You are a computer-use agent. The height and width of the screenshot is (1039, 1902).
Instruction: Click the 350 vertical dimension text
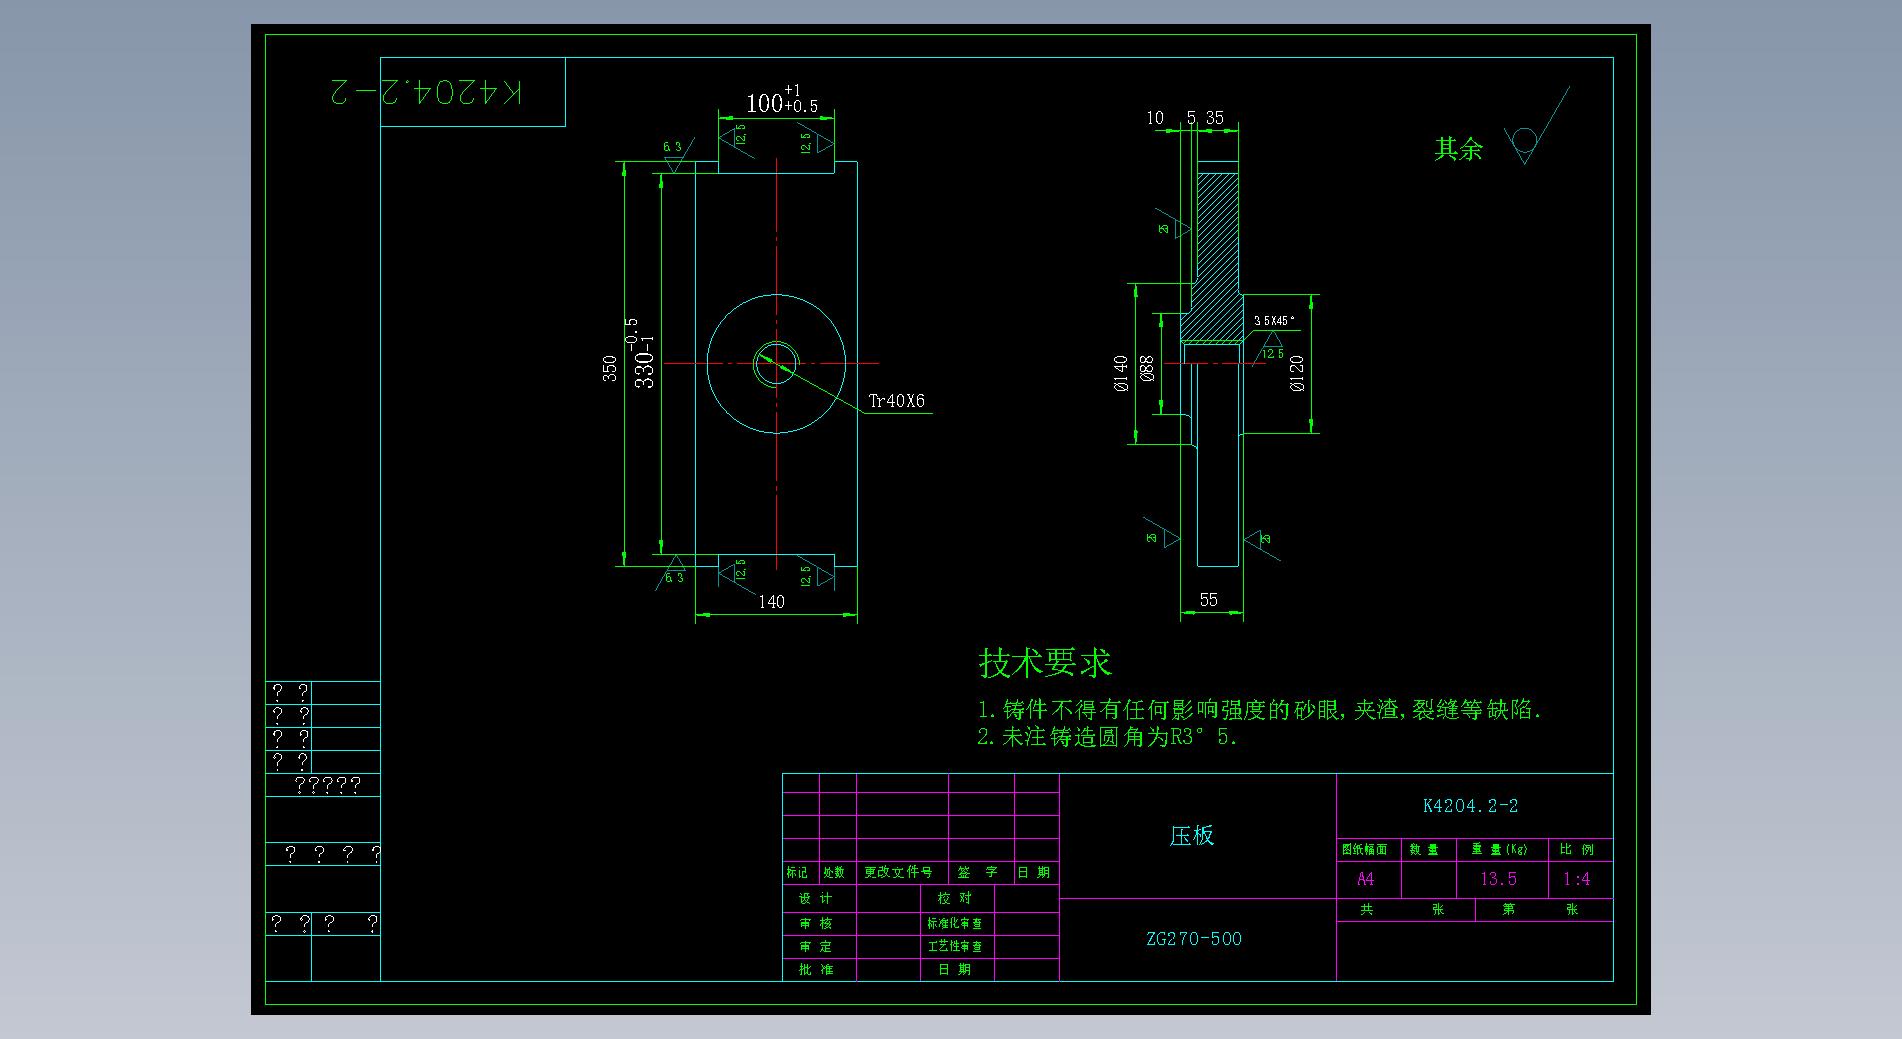coord(610,368)
